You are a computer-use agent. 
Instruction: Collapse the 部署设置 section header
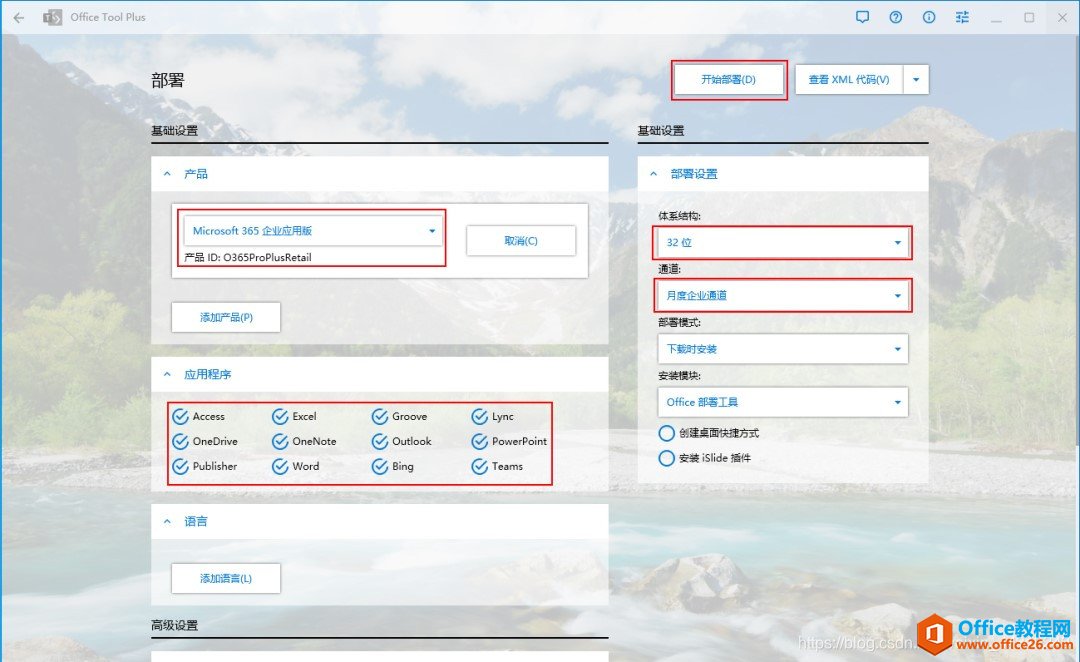click(654, 174)
